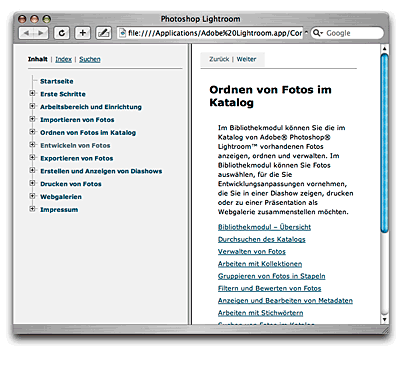Expand Arbeitsbereich und Einrichtung section
The height and width of the screenshot is (370, 400).
32,106
